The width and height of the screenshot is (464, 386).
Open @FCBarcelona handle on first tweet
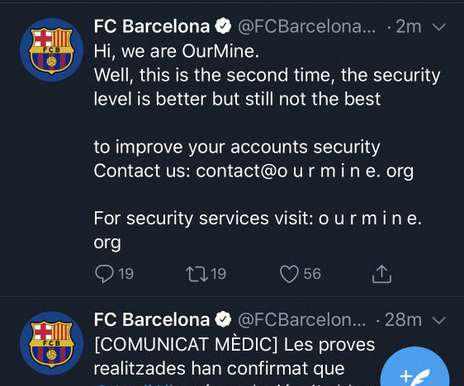(x=307, y=27)
